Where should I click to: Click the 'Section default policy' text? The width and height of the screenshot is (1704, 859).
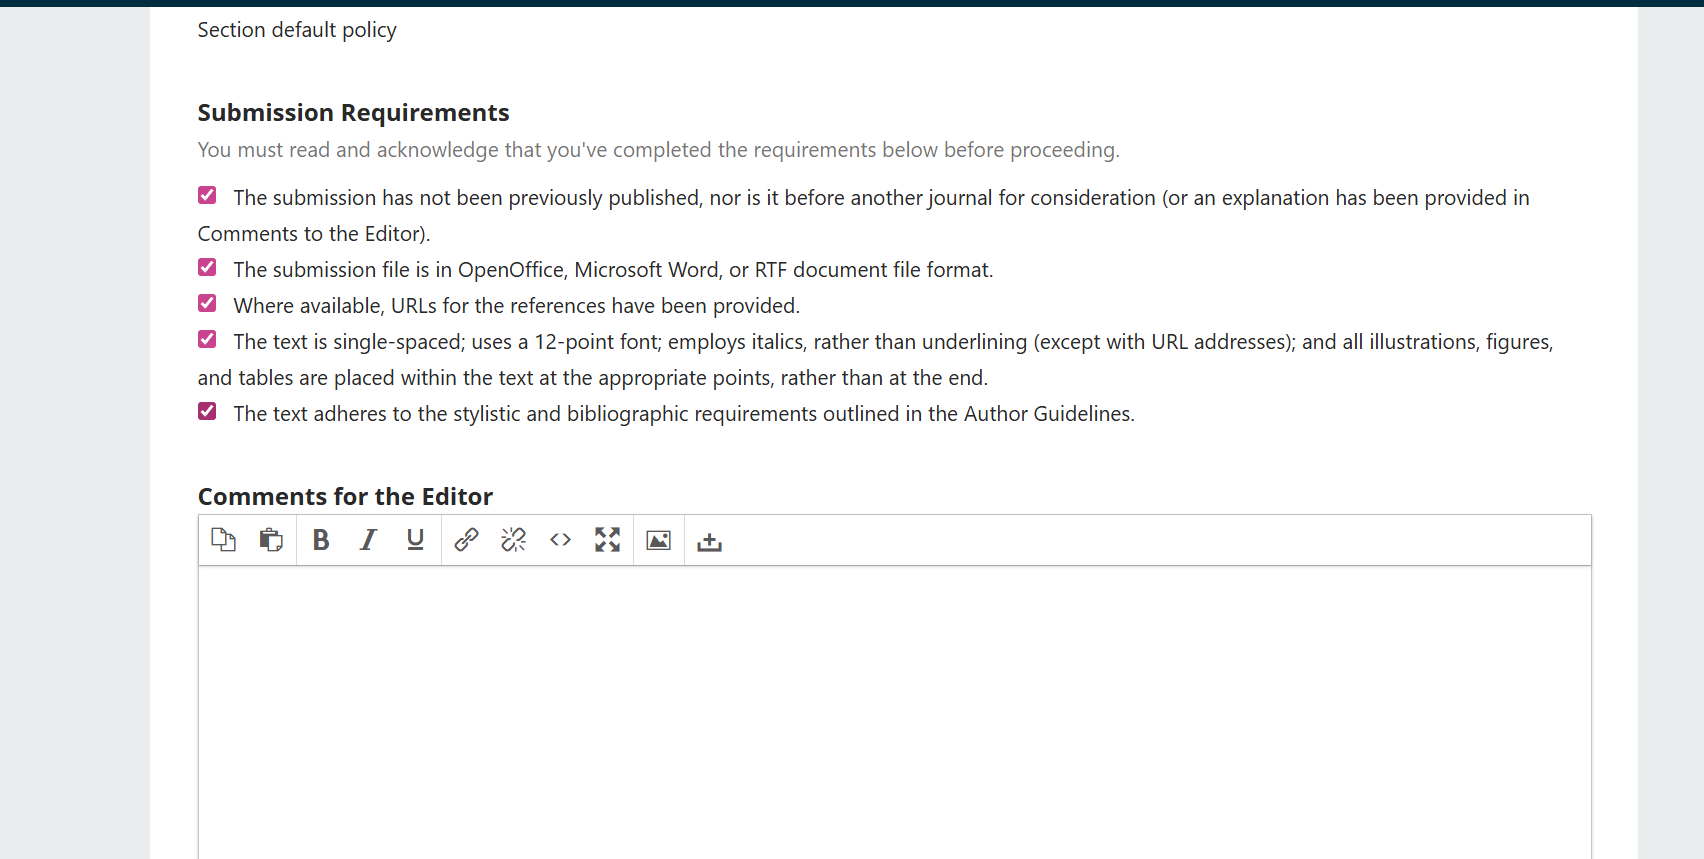tap(297, 30)
